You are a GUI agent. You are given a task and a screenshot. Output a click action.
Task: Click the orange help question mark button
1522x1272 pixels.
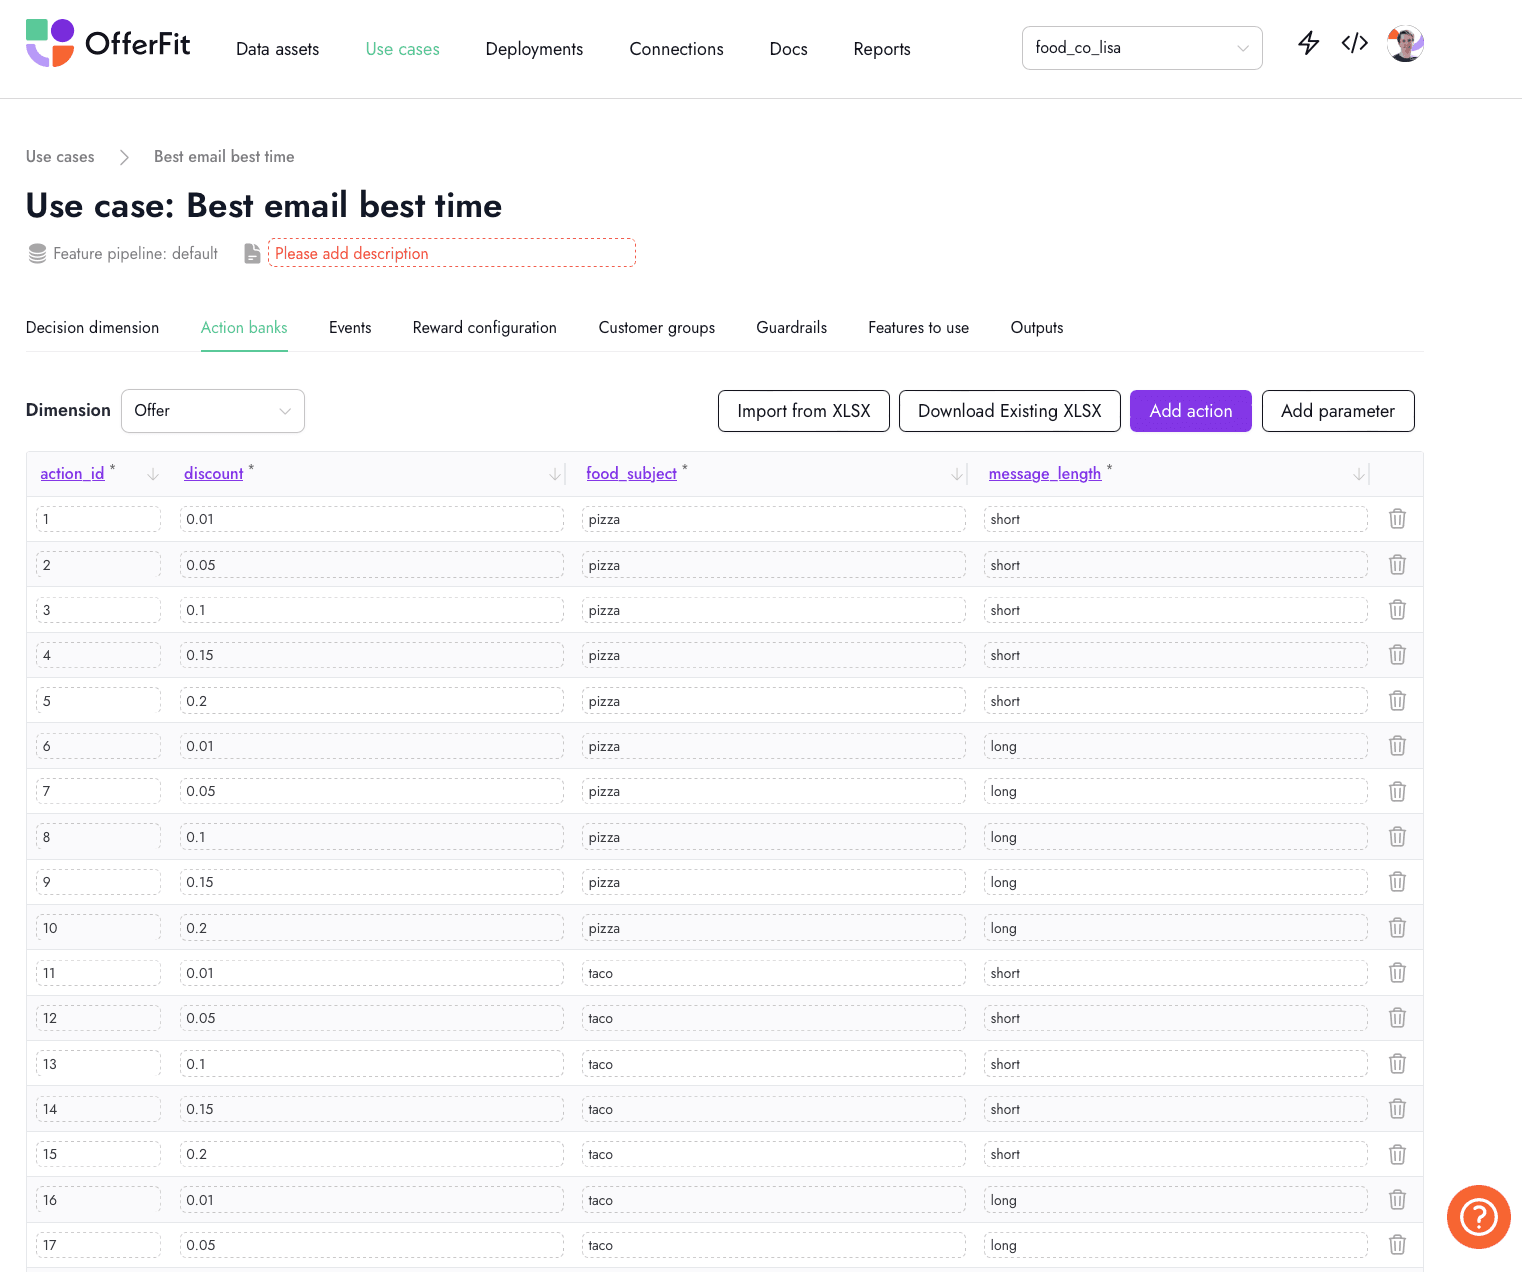[x=1478, y=1217]
